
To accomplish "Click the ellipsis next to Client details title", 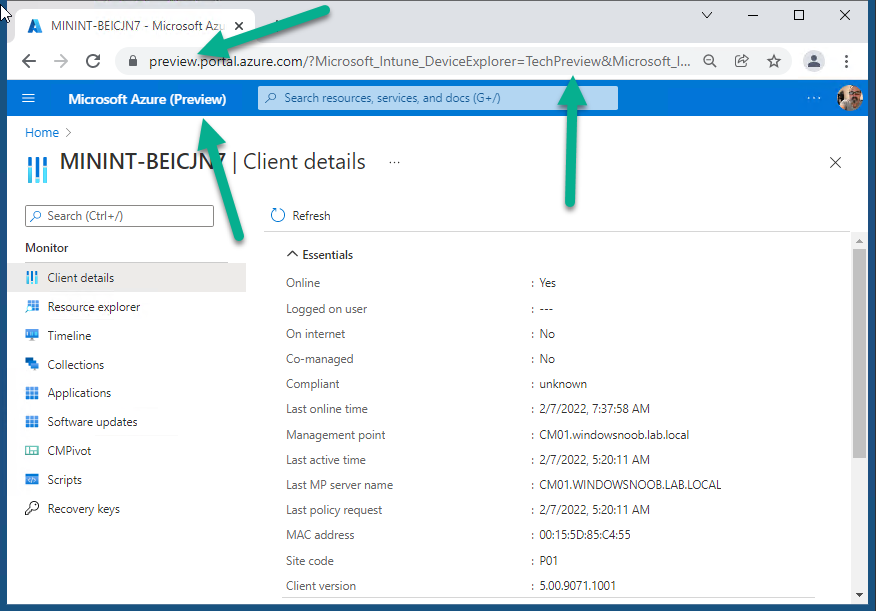I will coord(394,163).
